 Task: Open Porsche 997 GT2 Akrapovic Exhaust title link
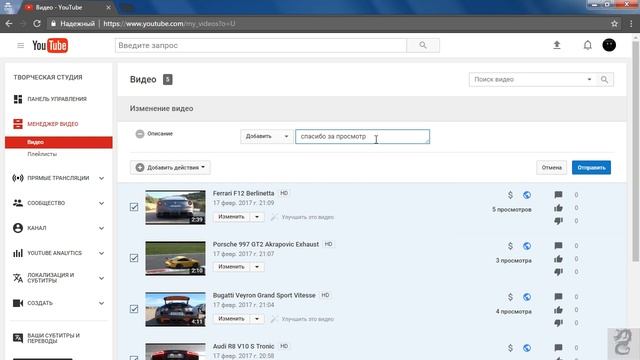click(266, 244)
